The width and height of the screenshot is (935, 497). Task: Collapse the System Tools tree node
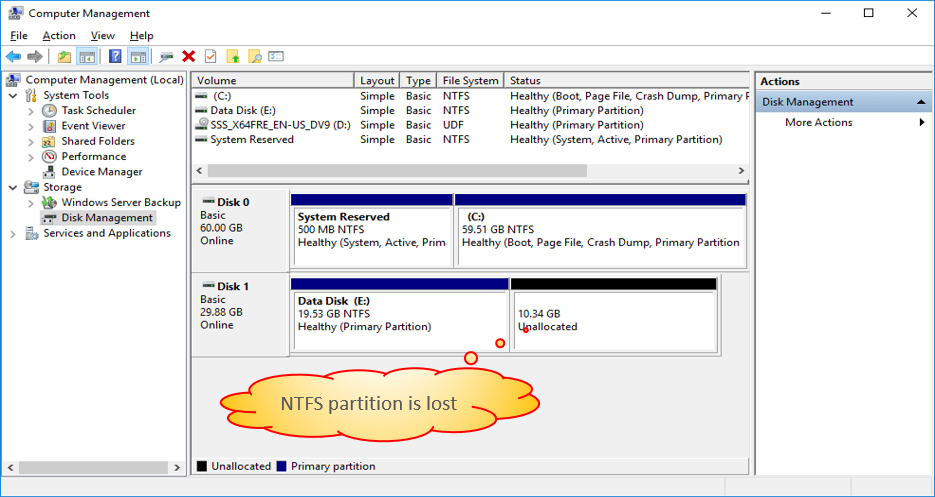point(13,95)
